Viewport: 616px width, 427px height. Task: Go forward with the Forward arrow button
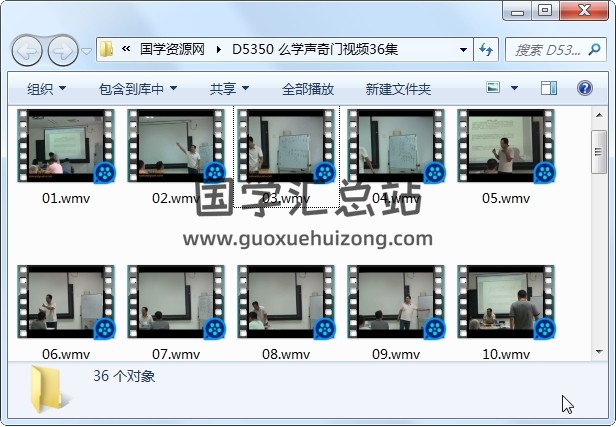[63, 50]
